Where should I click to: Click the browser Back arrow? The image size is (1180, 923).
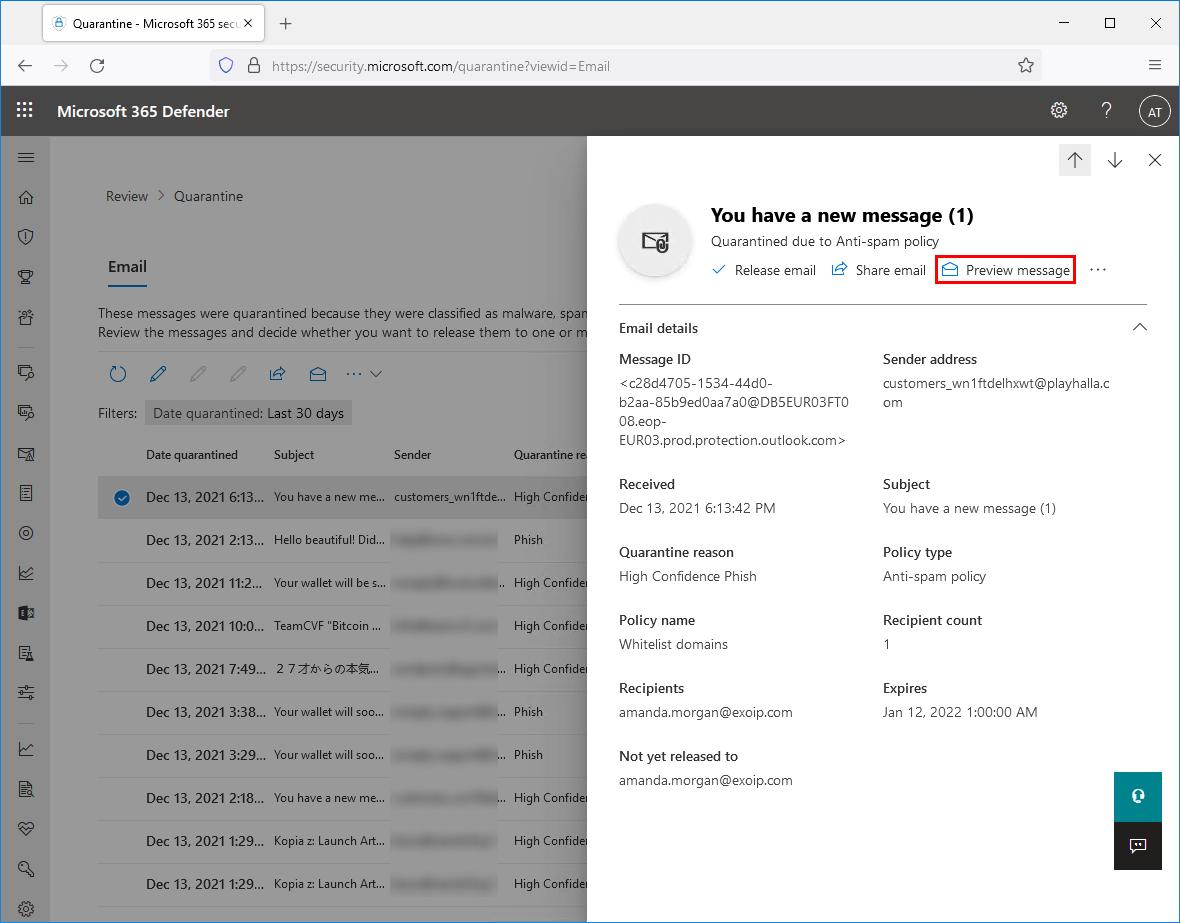click(x=25, y=65)
